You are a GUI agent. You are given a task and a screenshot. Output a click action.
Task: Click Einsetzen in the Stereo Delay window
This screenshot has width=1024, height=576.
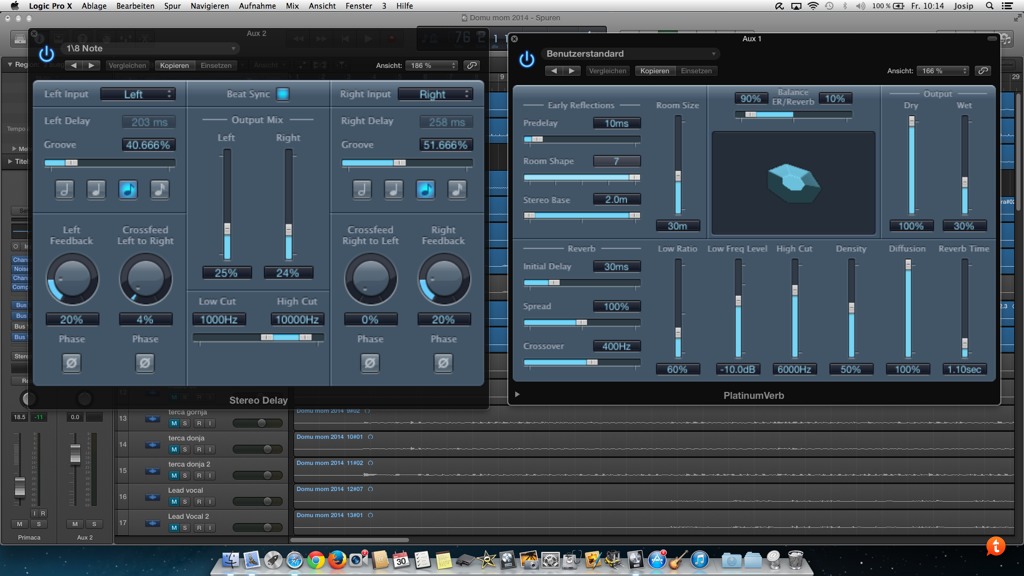tap(216, 65)
